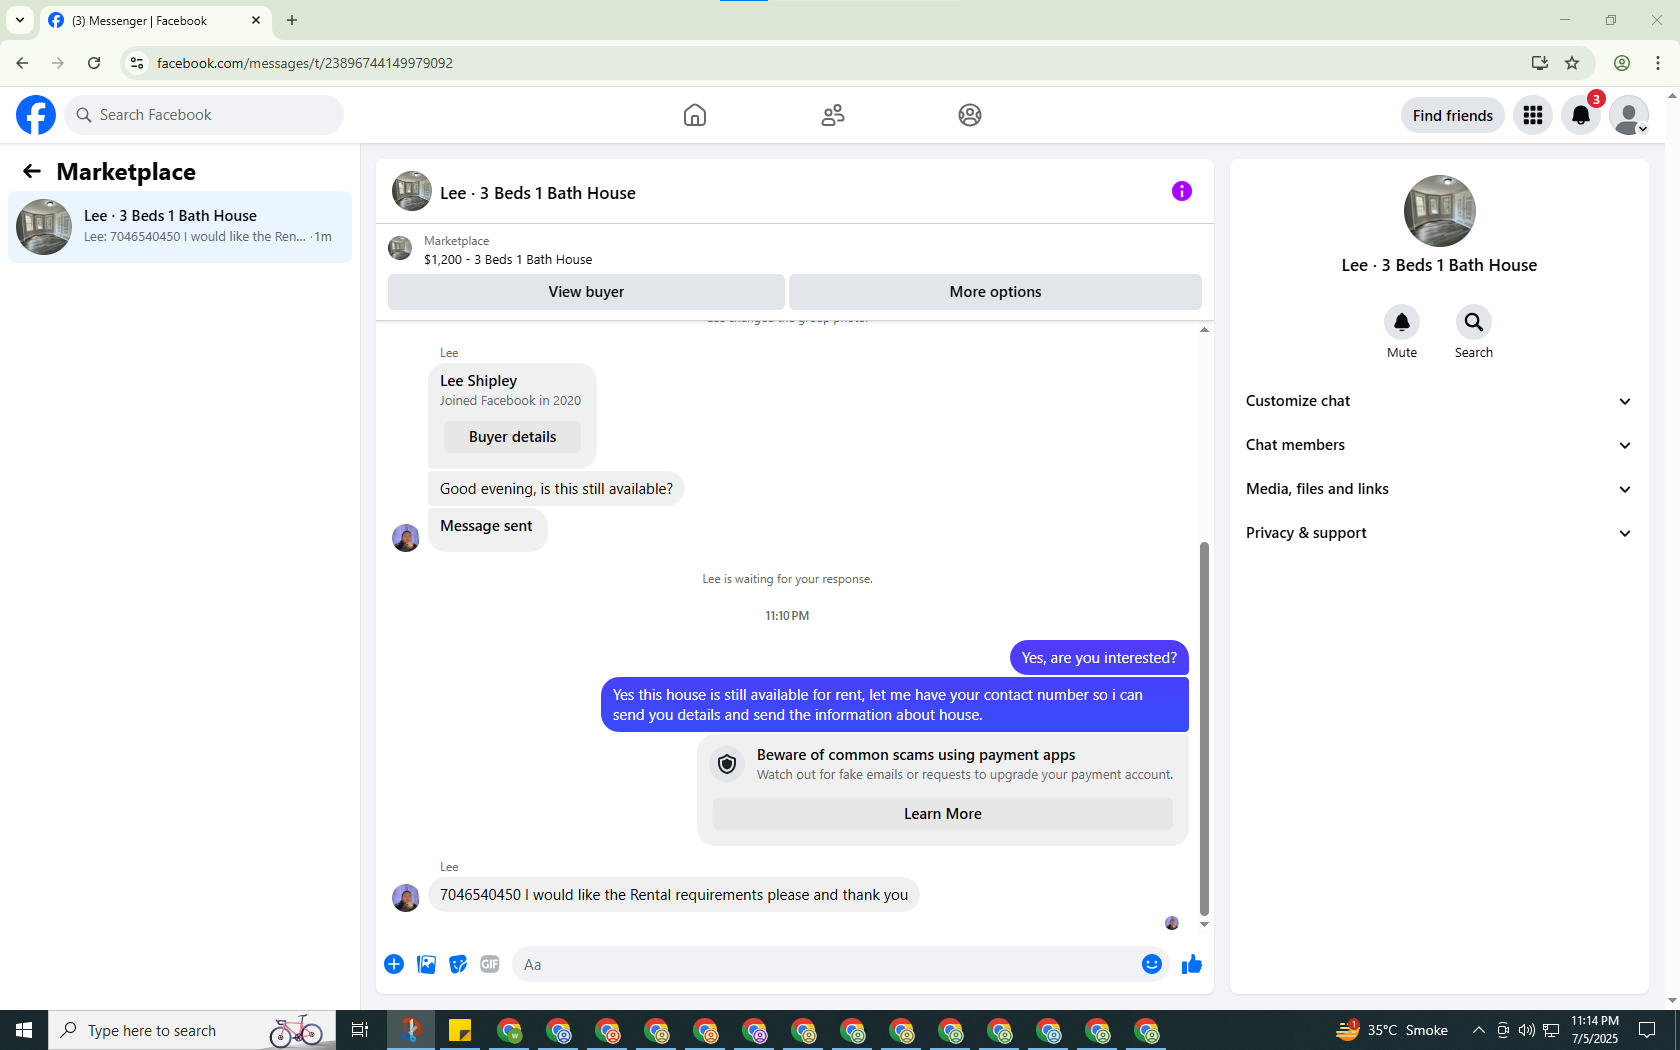Expand Customize chat section
The height and width of the screenshot is (1050, 1680).
(x=1439, y=401)
